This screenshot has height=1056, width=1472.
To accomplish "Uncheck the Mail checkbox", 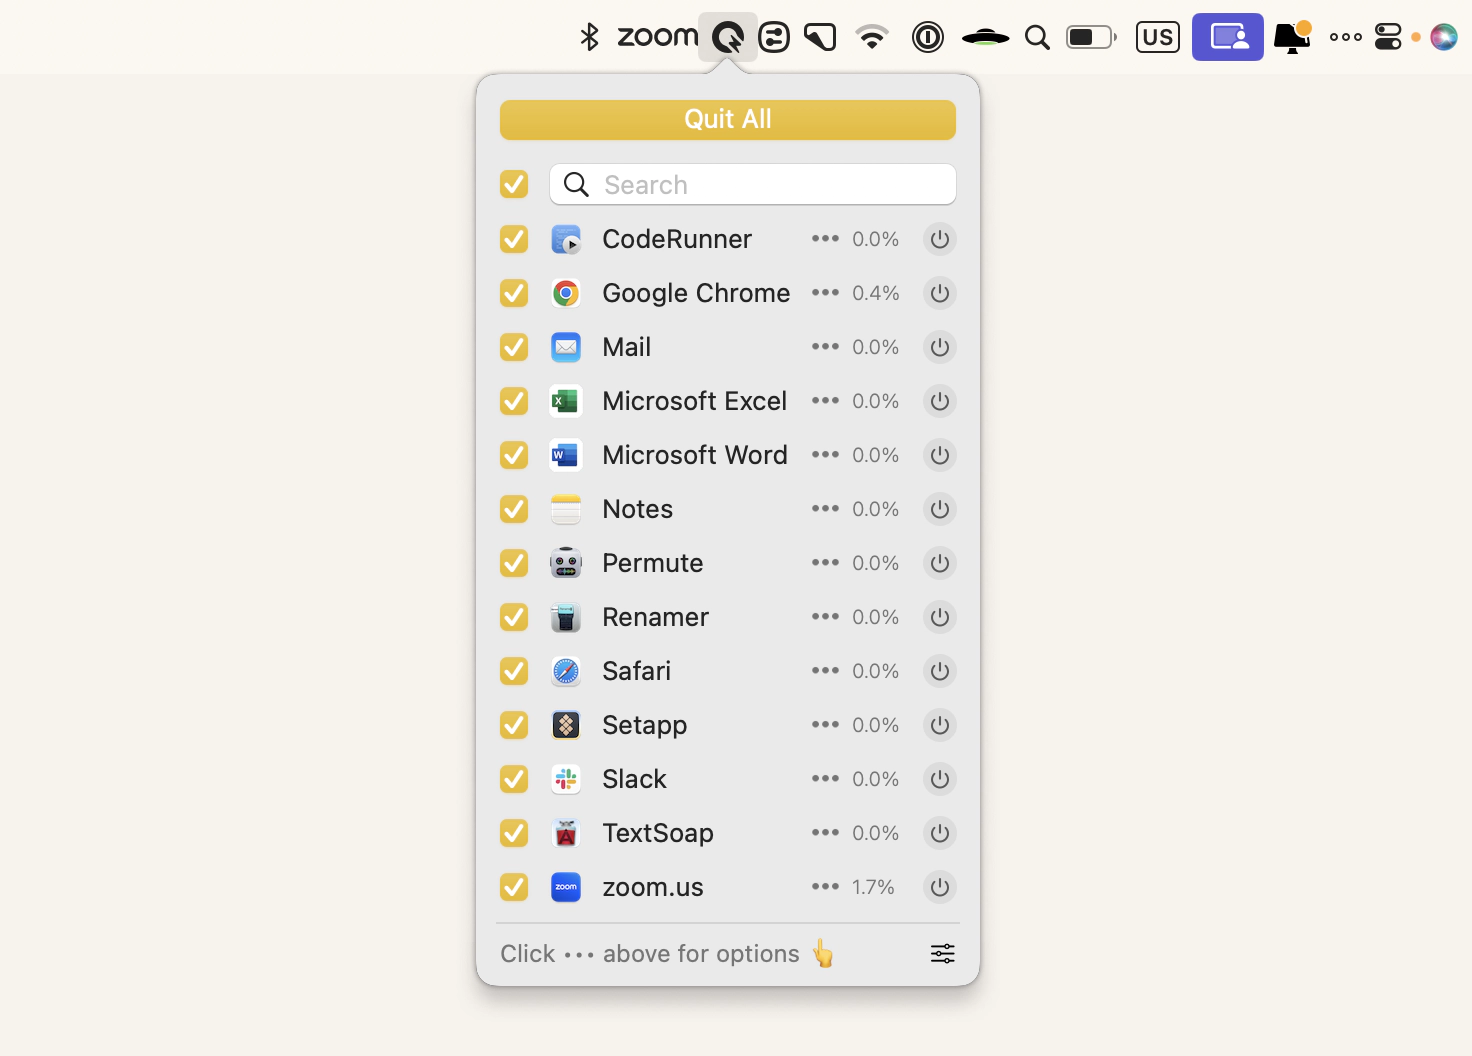I will [514, 347].
